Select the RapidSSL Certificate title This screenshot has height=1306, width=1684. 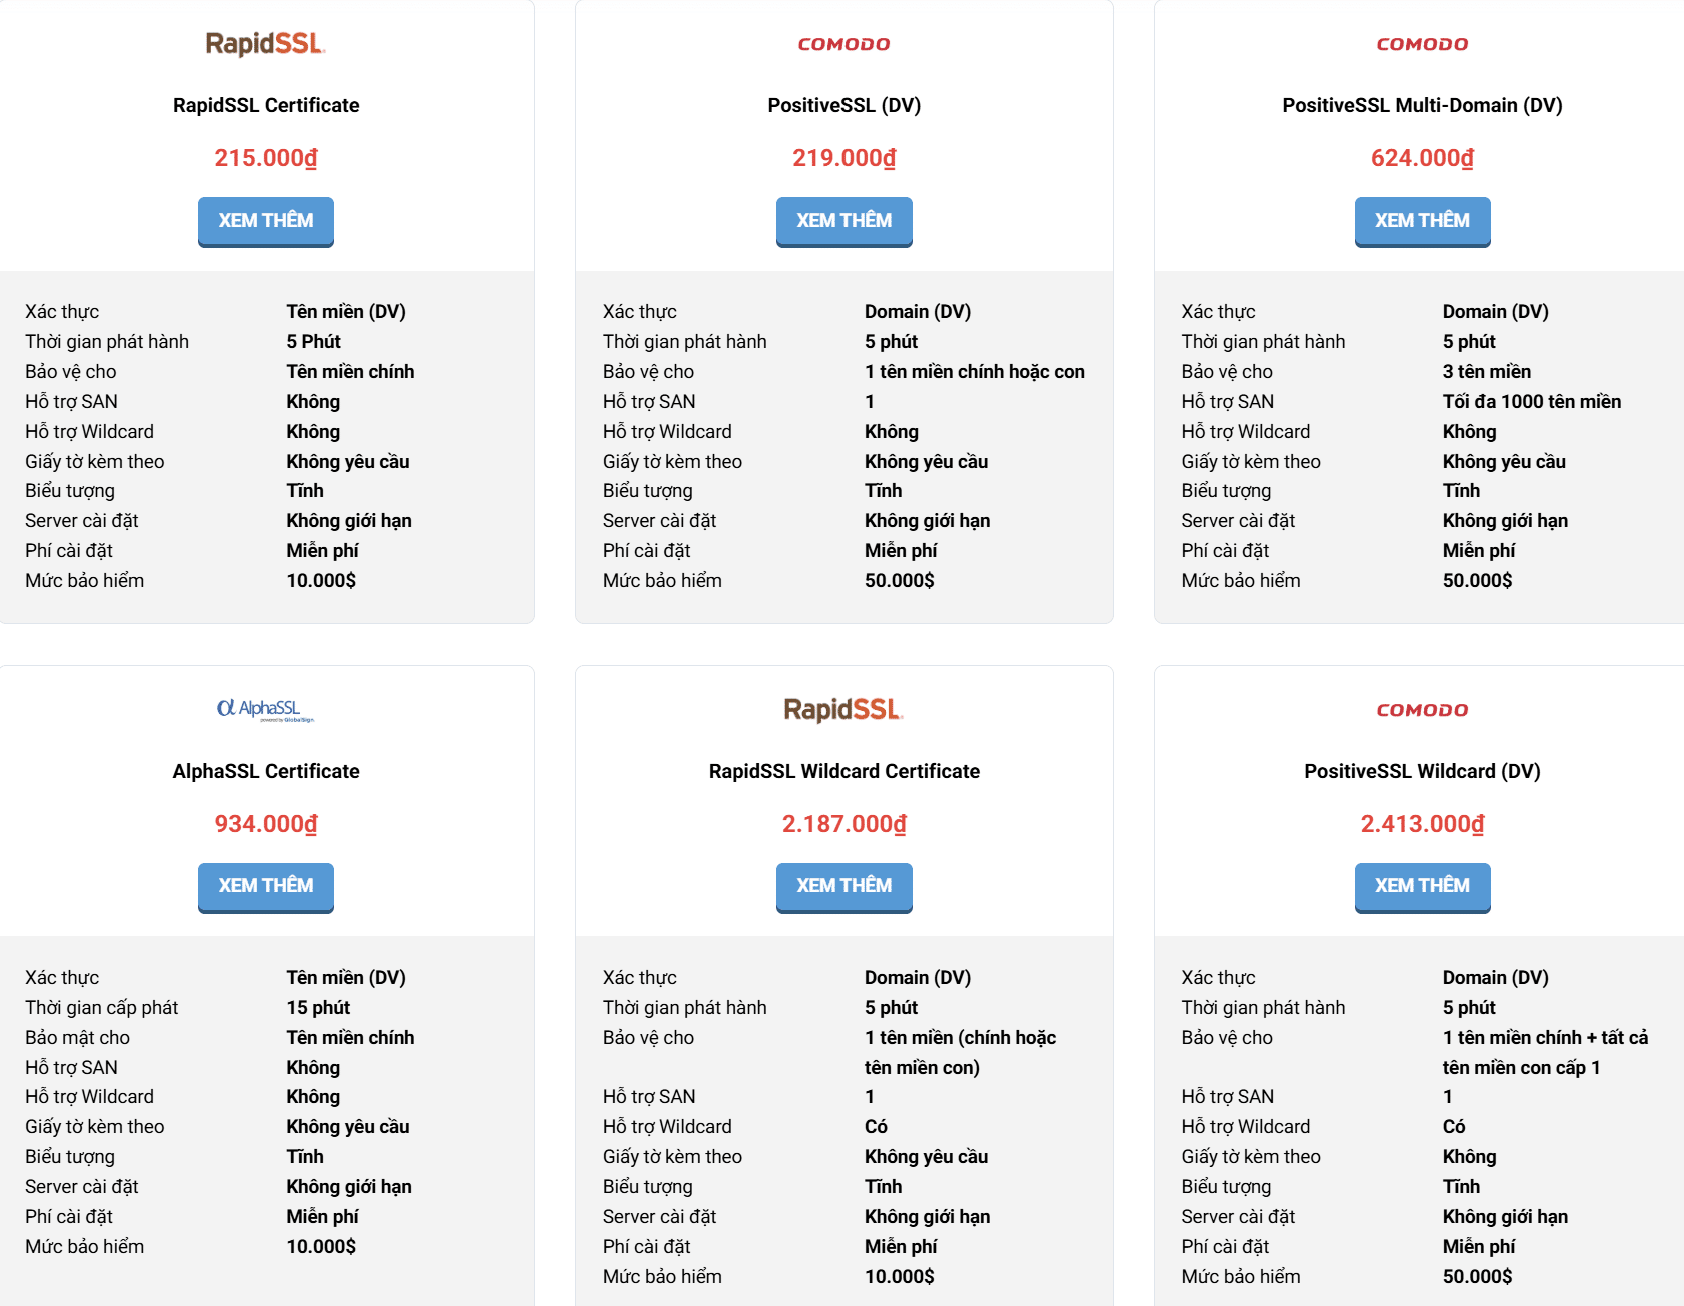266,105
